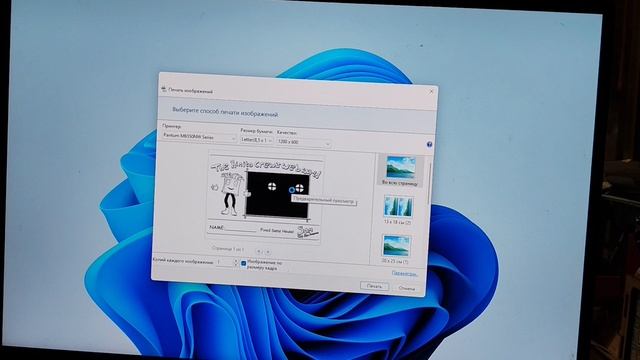Go to previous preview page arrow

259,251
